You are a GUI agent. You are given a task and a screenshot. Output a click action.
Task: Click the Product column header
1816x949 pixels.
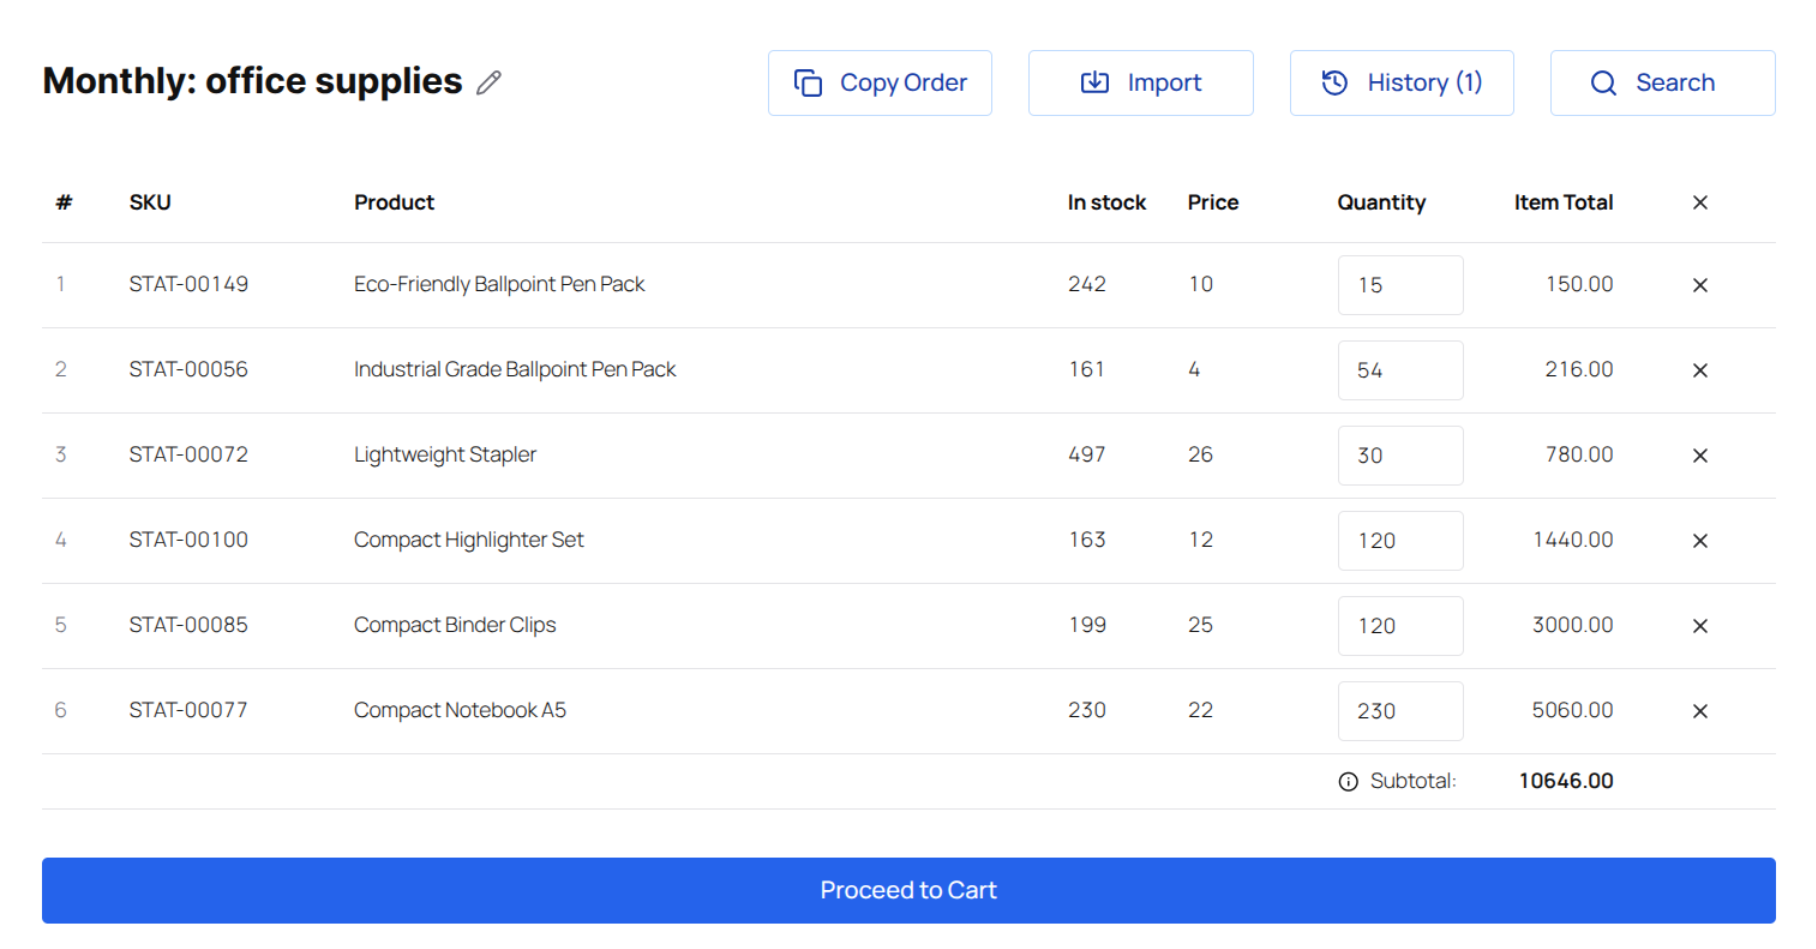(x=394, y=202)
